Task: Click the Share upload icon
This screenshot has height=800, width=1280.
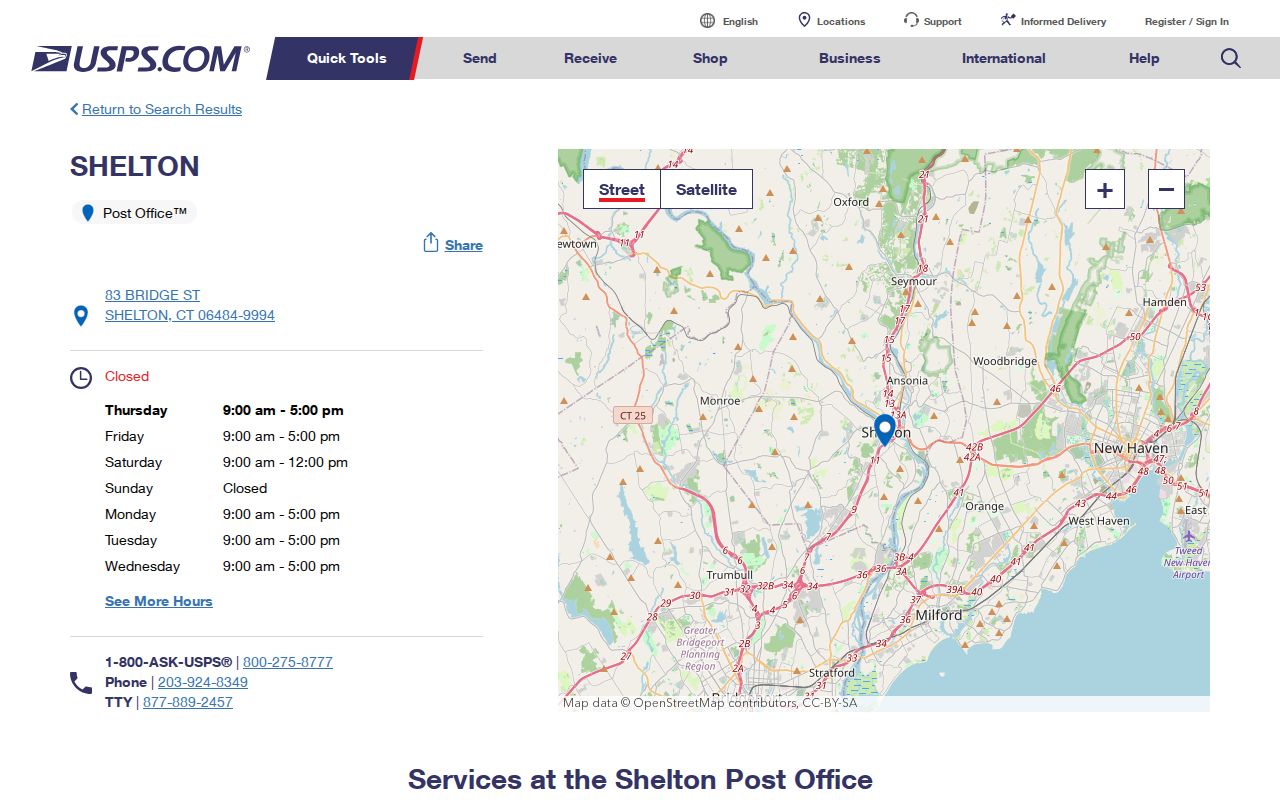Action: click(431, 243)
